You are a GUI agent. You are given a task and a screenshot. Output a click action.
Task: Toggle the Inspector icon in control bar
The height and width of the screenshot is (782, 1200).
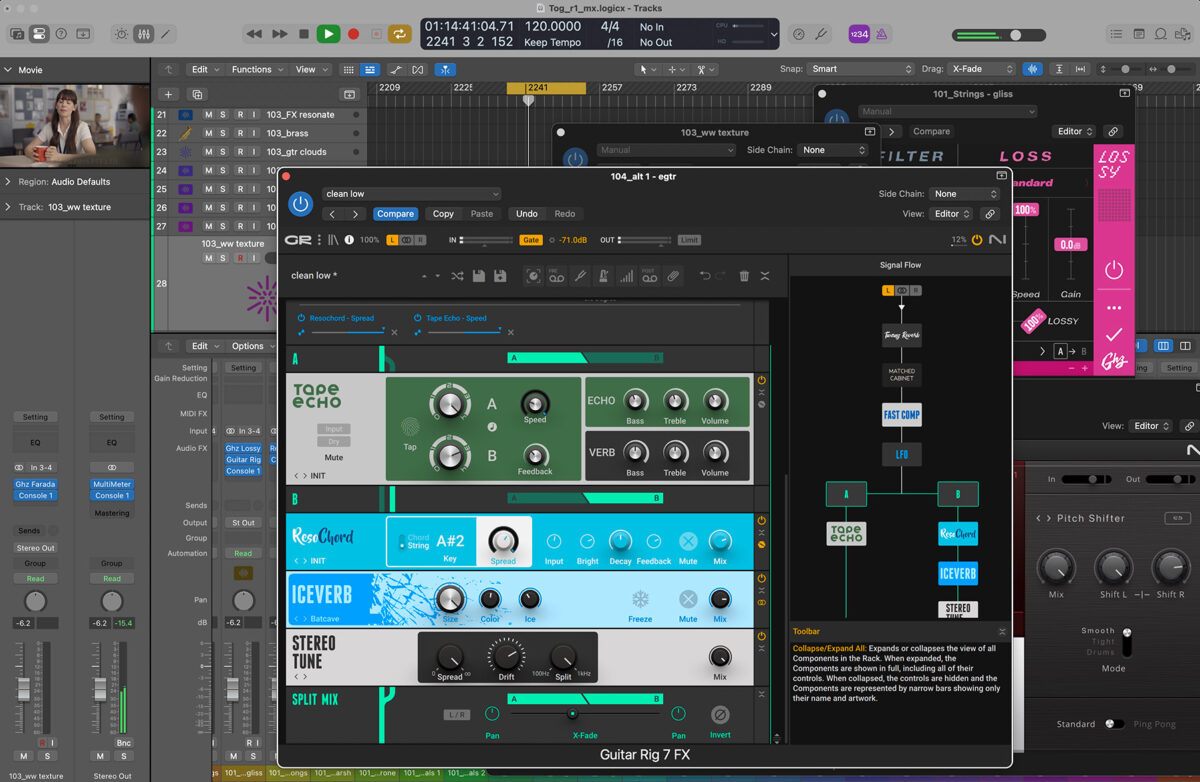39,34
